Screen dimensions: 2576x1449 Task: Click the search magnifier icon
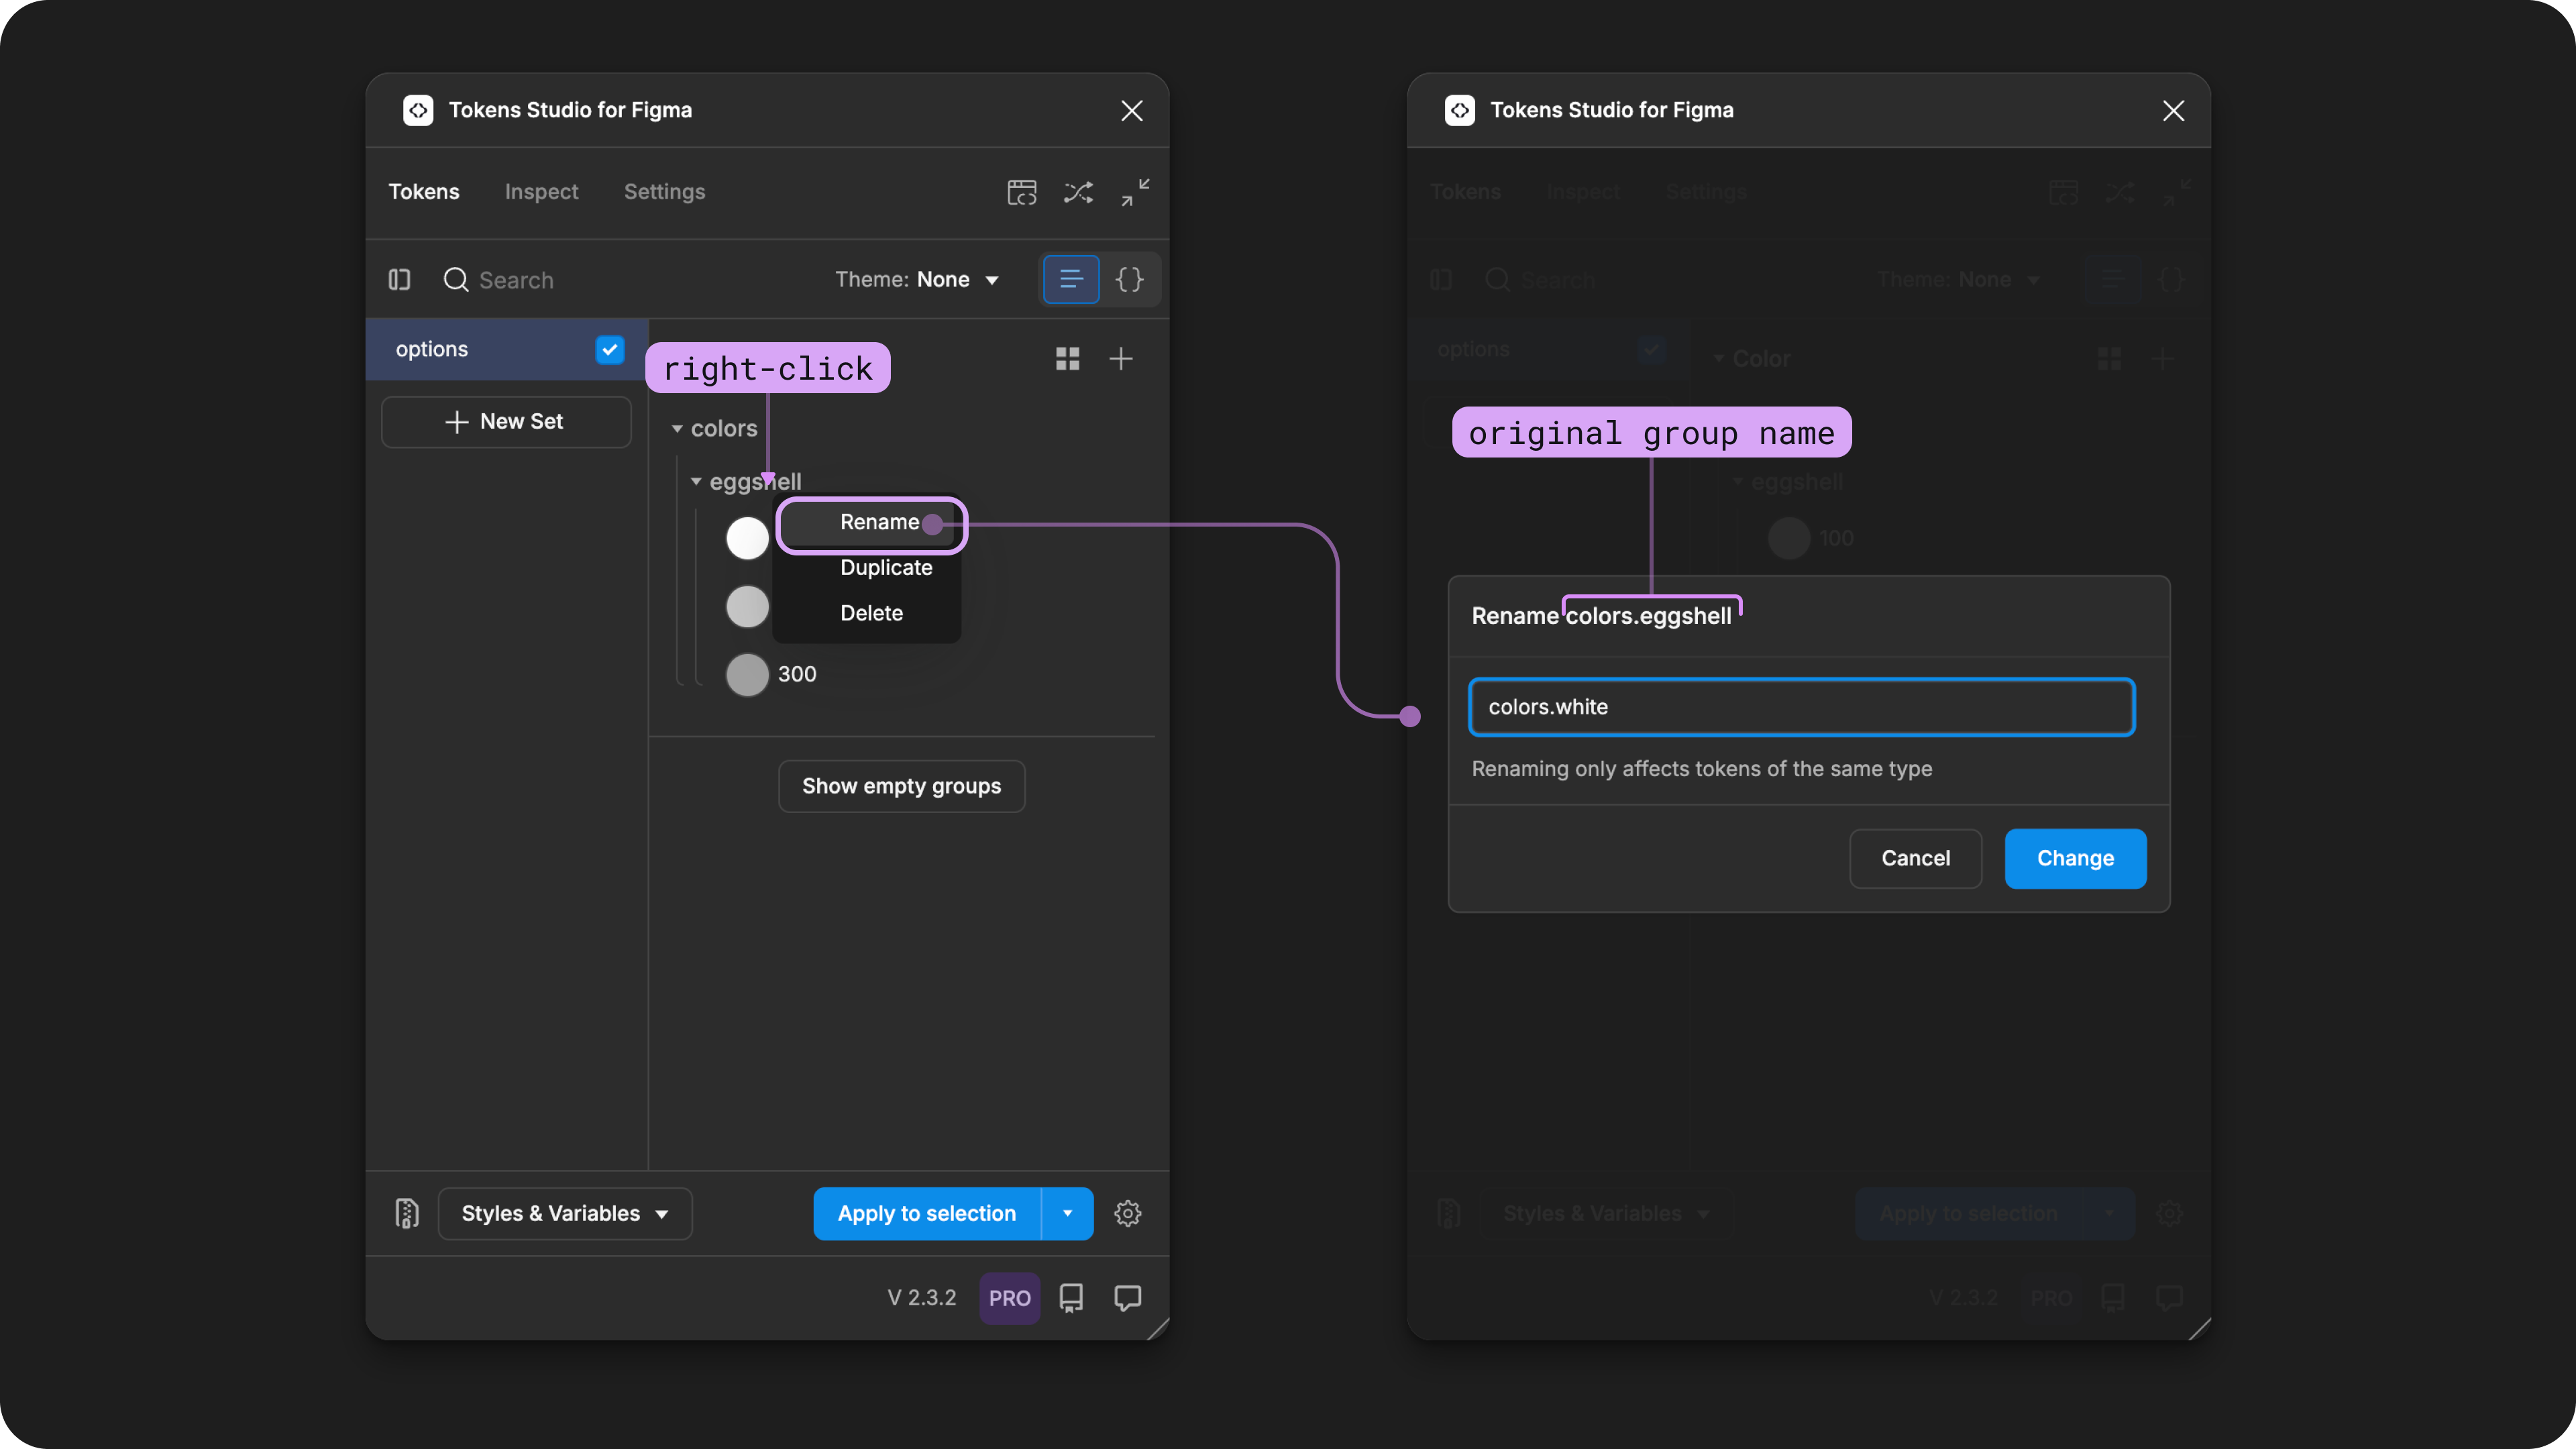[x=456, y=280]
